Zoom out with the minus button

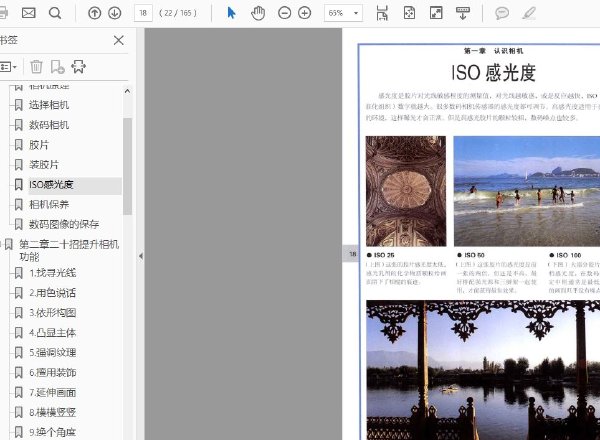tap(284, 13)
